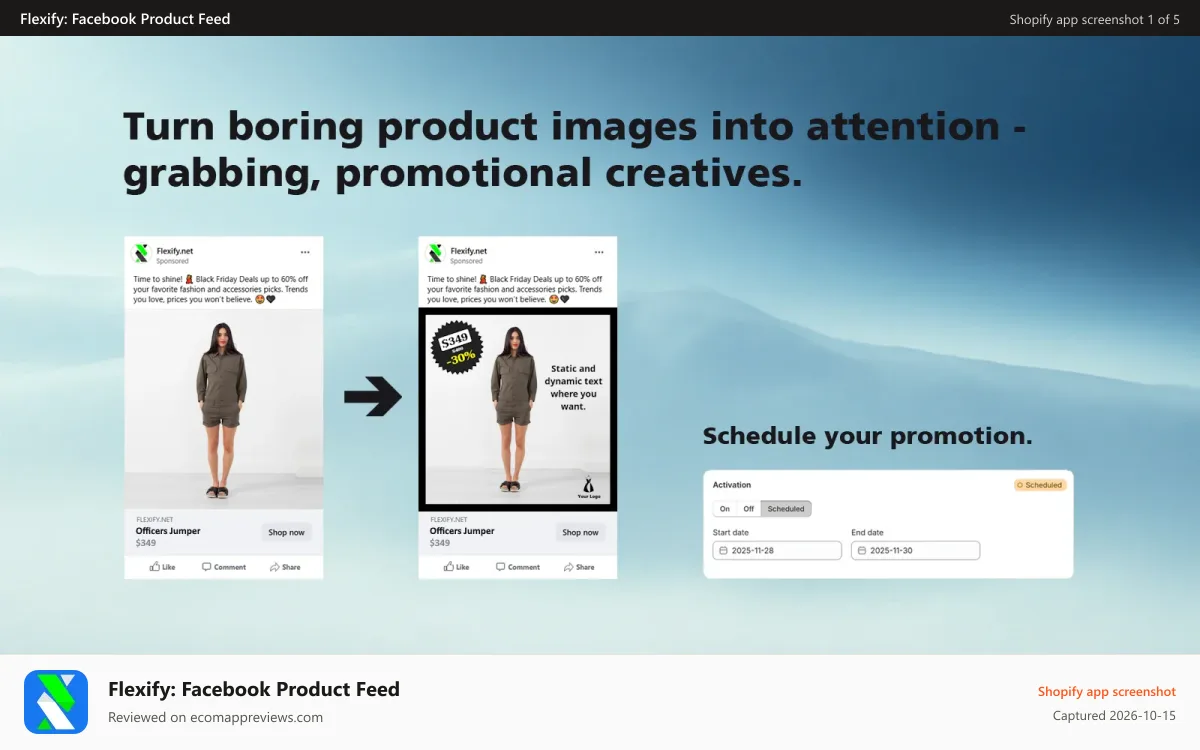Click the left ad product image

click(224, 409)
